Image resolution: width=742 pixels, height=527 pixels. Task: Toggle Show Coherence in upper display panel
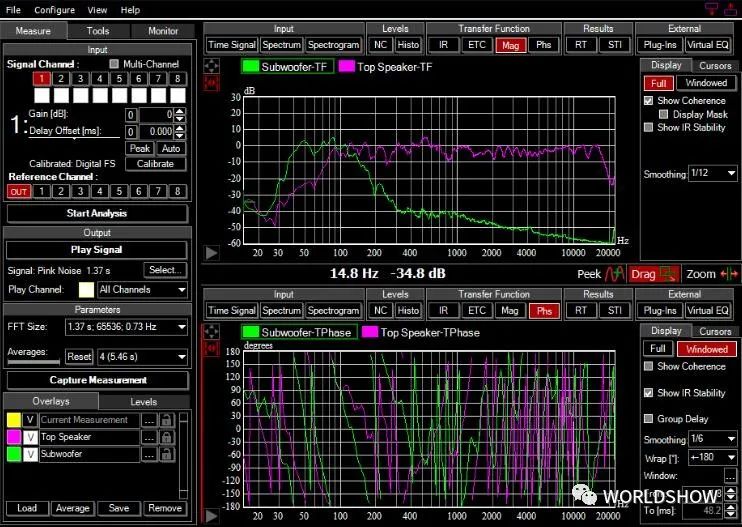(649, 100)
